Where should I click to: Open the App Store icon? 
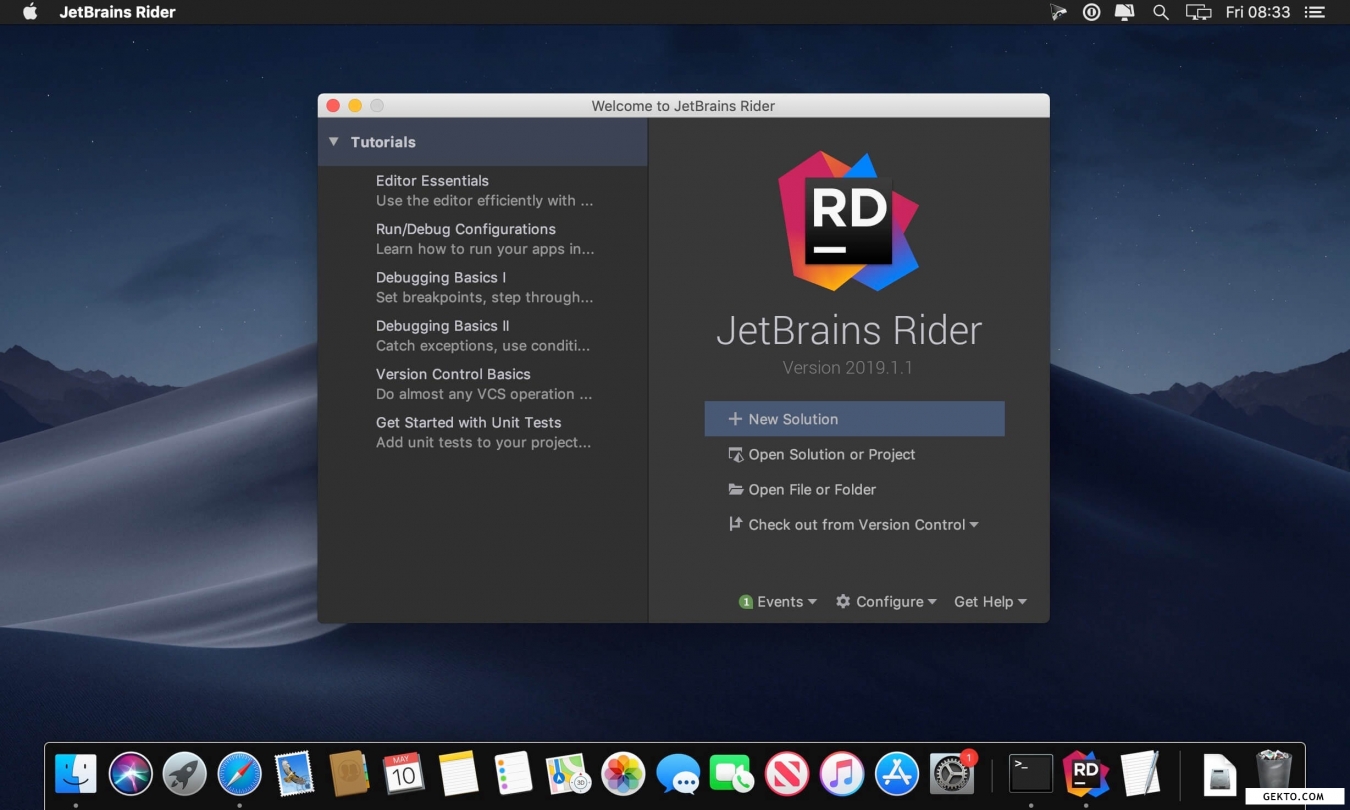(x=897, y=774)
